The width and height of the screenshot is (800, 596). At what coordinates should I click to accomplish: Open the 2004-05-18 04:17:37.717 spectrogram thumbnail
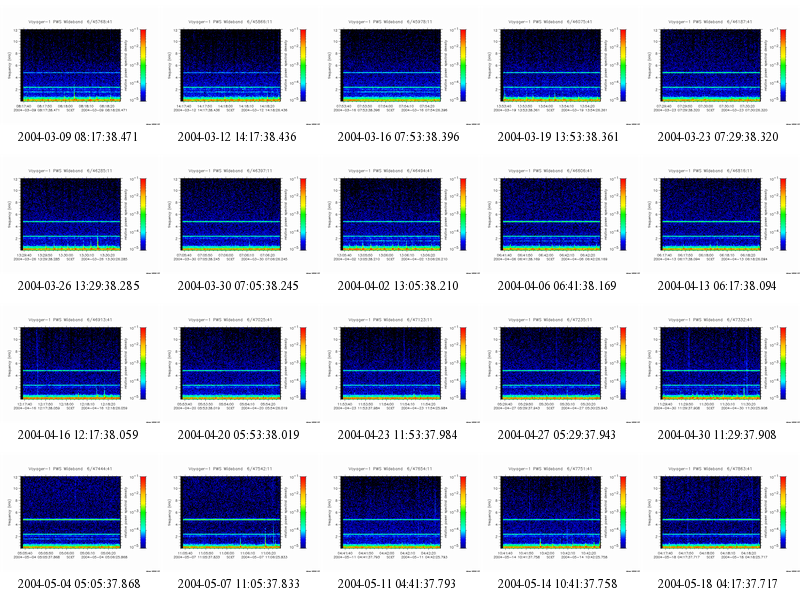tap(720, 516)
